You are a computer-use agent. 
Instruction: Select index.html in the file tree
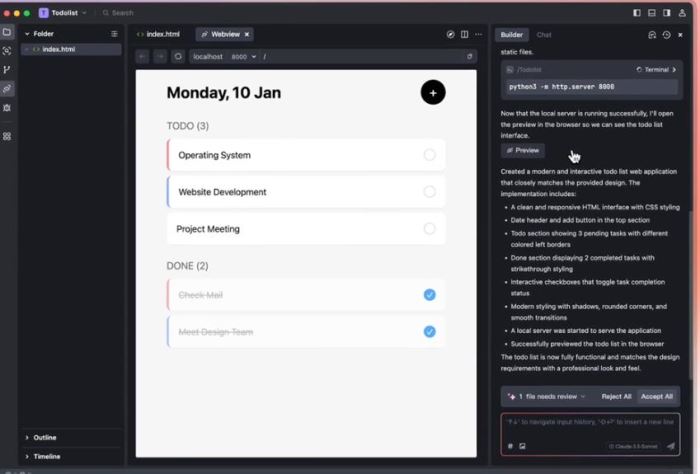pos(71,50)
